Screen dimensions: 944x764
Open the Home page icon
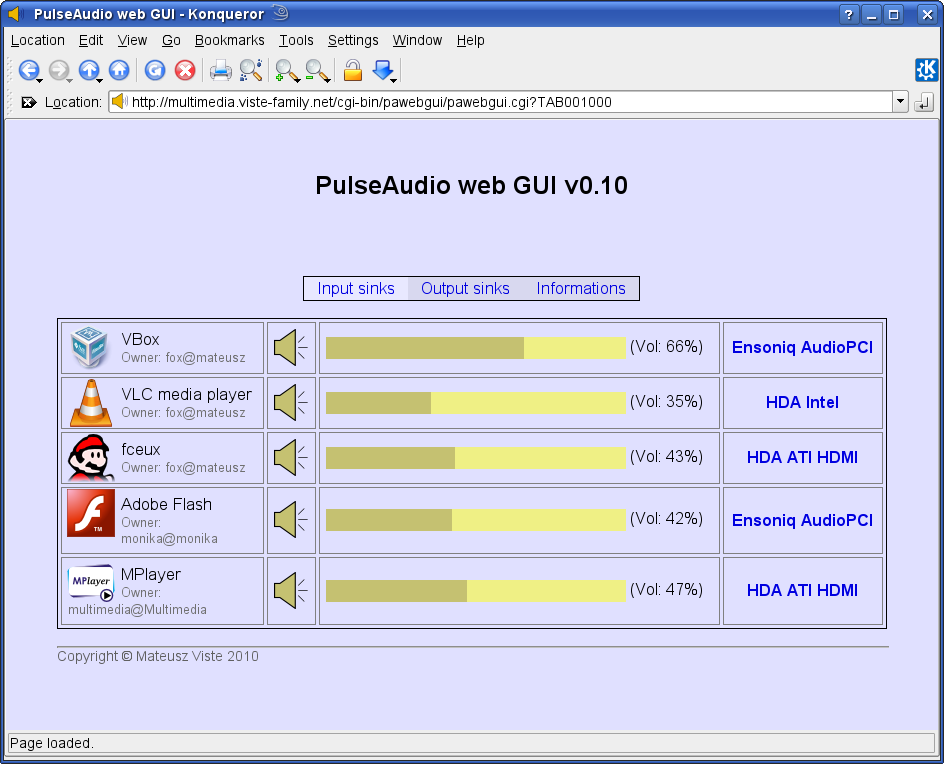tap(119, 70)
